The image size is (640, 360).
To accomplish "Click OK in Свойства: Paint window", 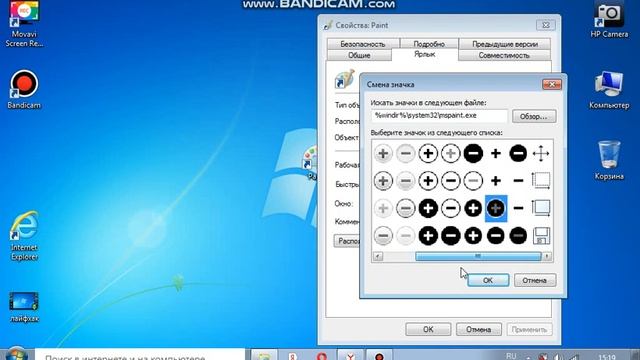I will tap(428, 329).
